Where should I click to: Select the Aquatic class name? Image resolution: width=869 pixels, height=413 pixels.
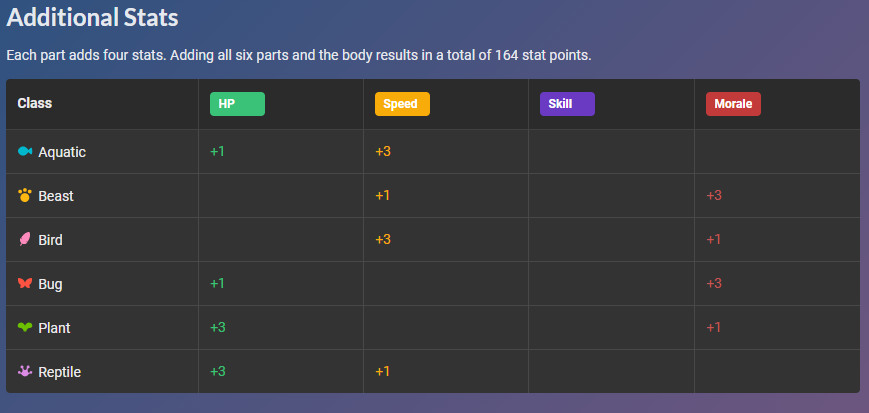tap(62, 152)
